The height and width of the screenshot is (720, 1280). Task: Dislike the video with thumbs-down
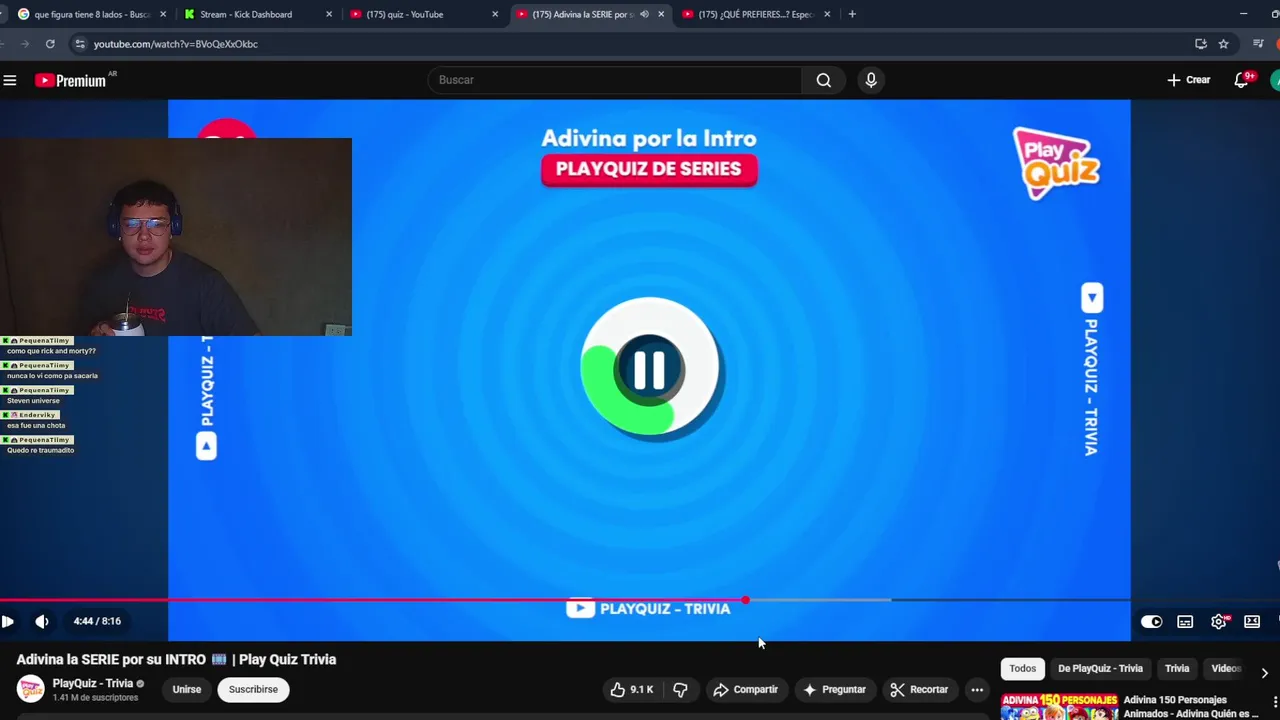coord(680,689)
